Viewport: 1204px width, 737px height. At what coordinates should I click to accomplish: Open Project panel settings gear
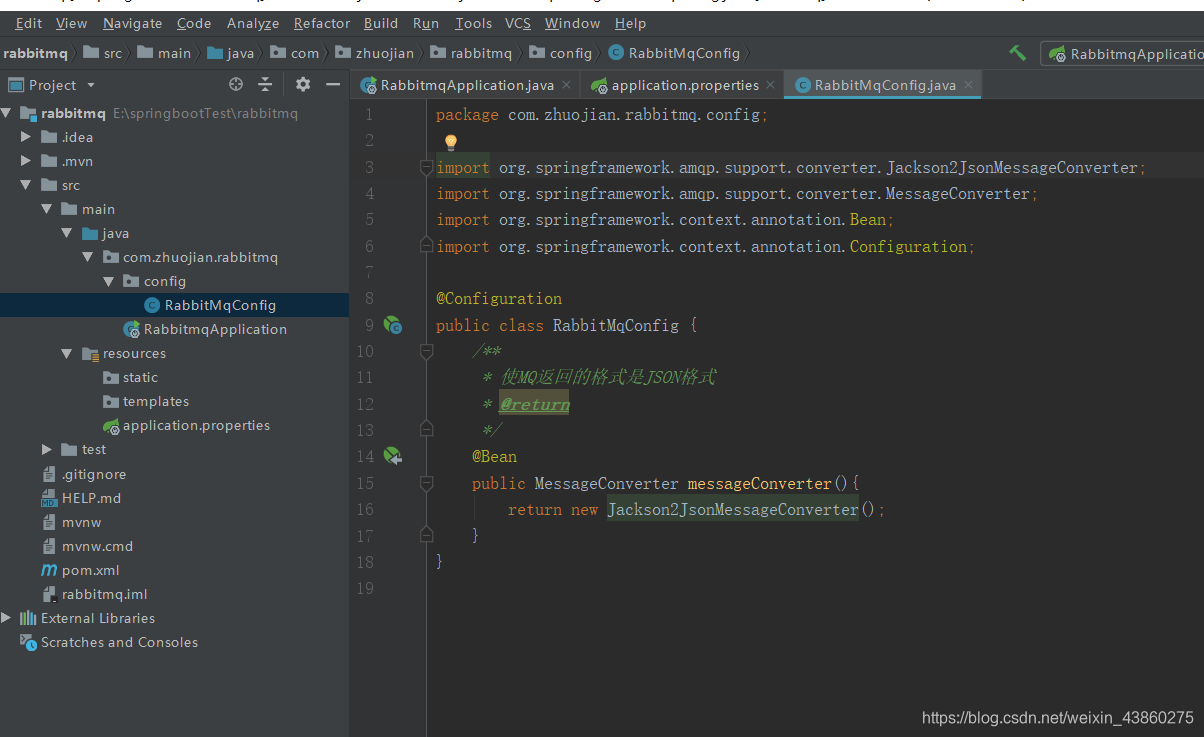(303, 85)
